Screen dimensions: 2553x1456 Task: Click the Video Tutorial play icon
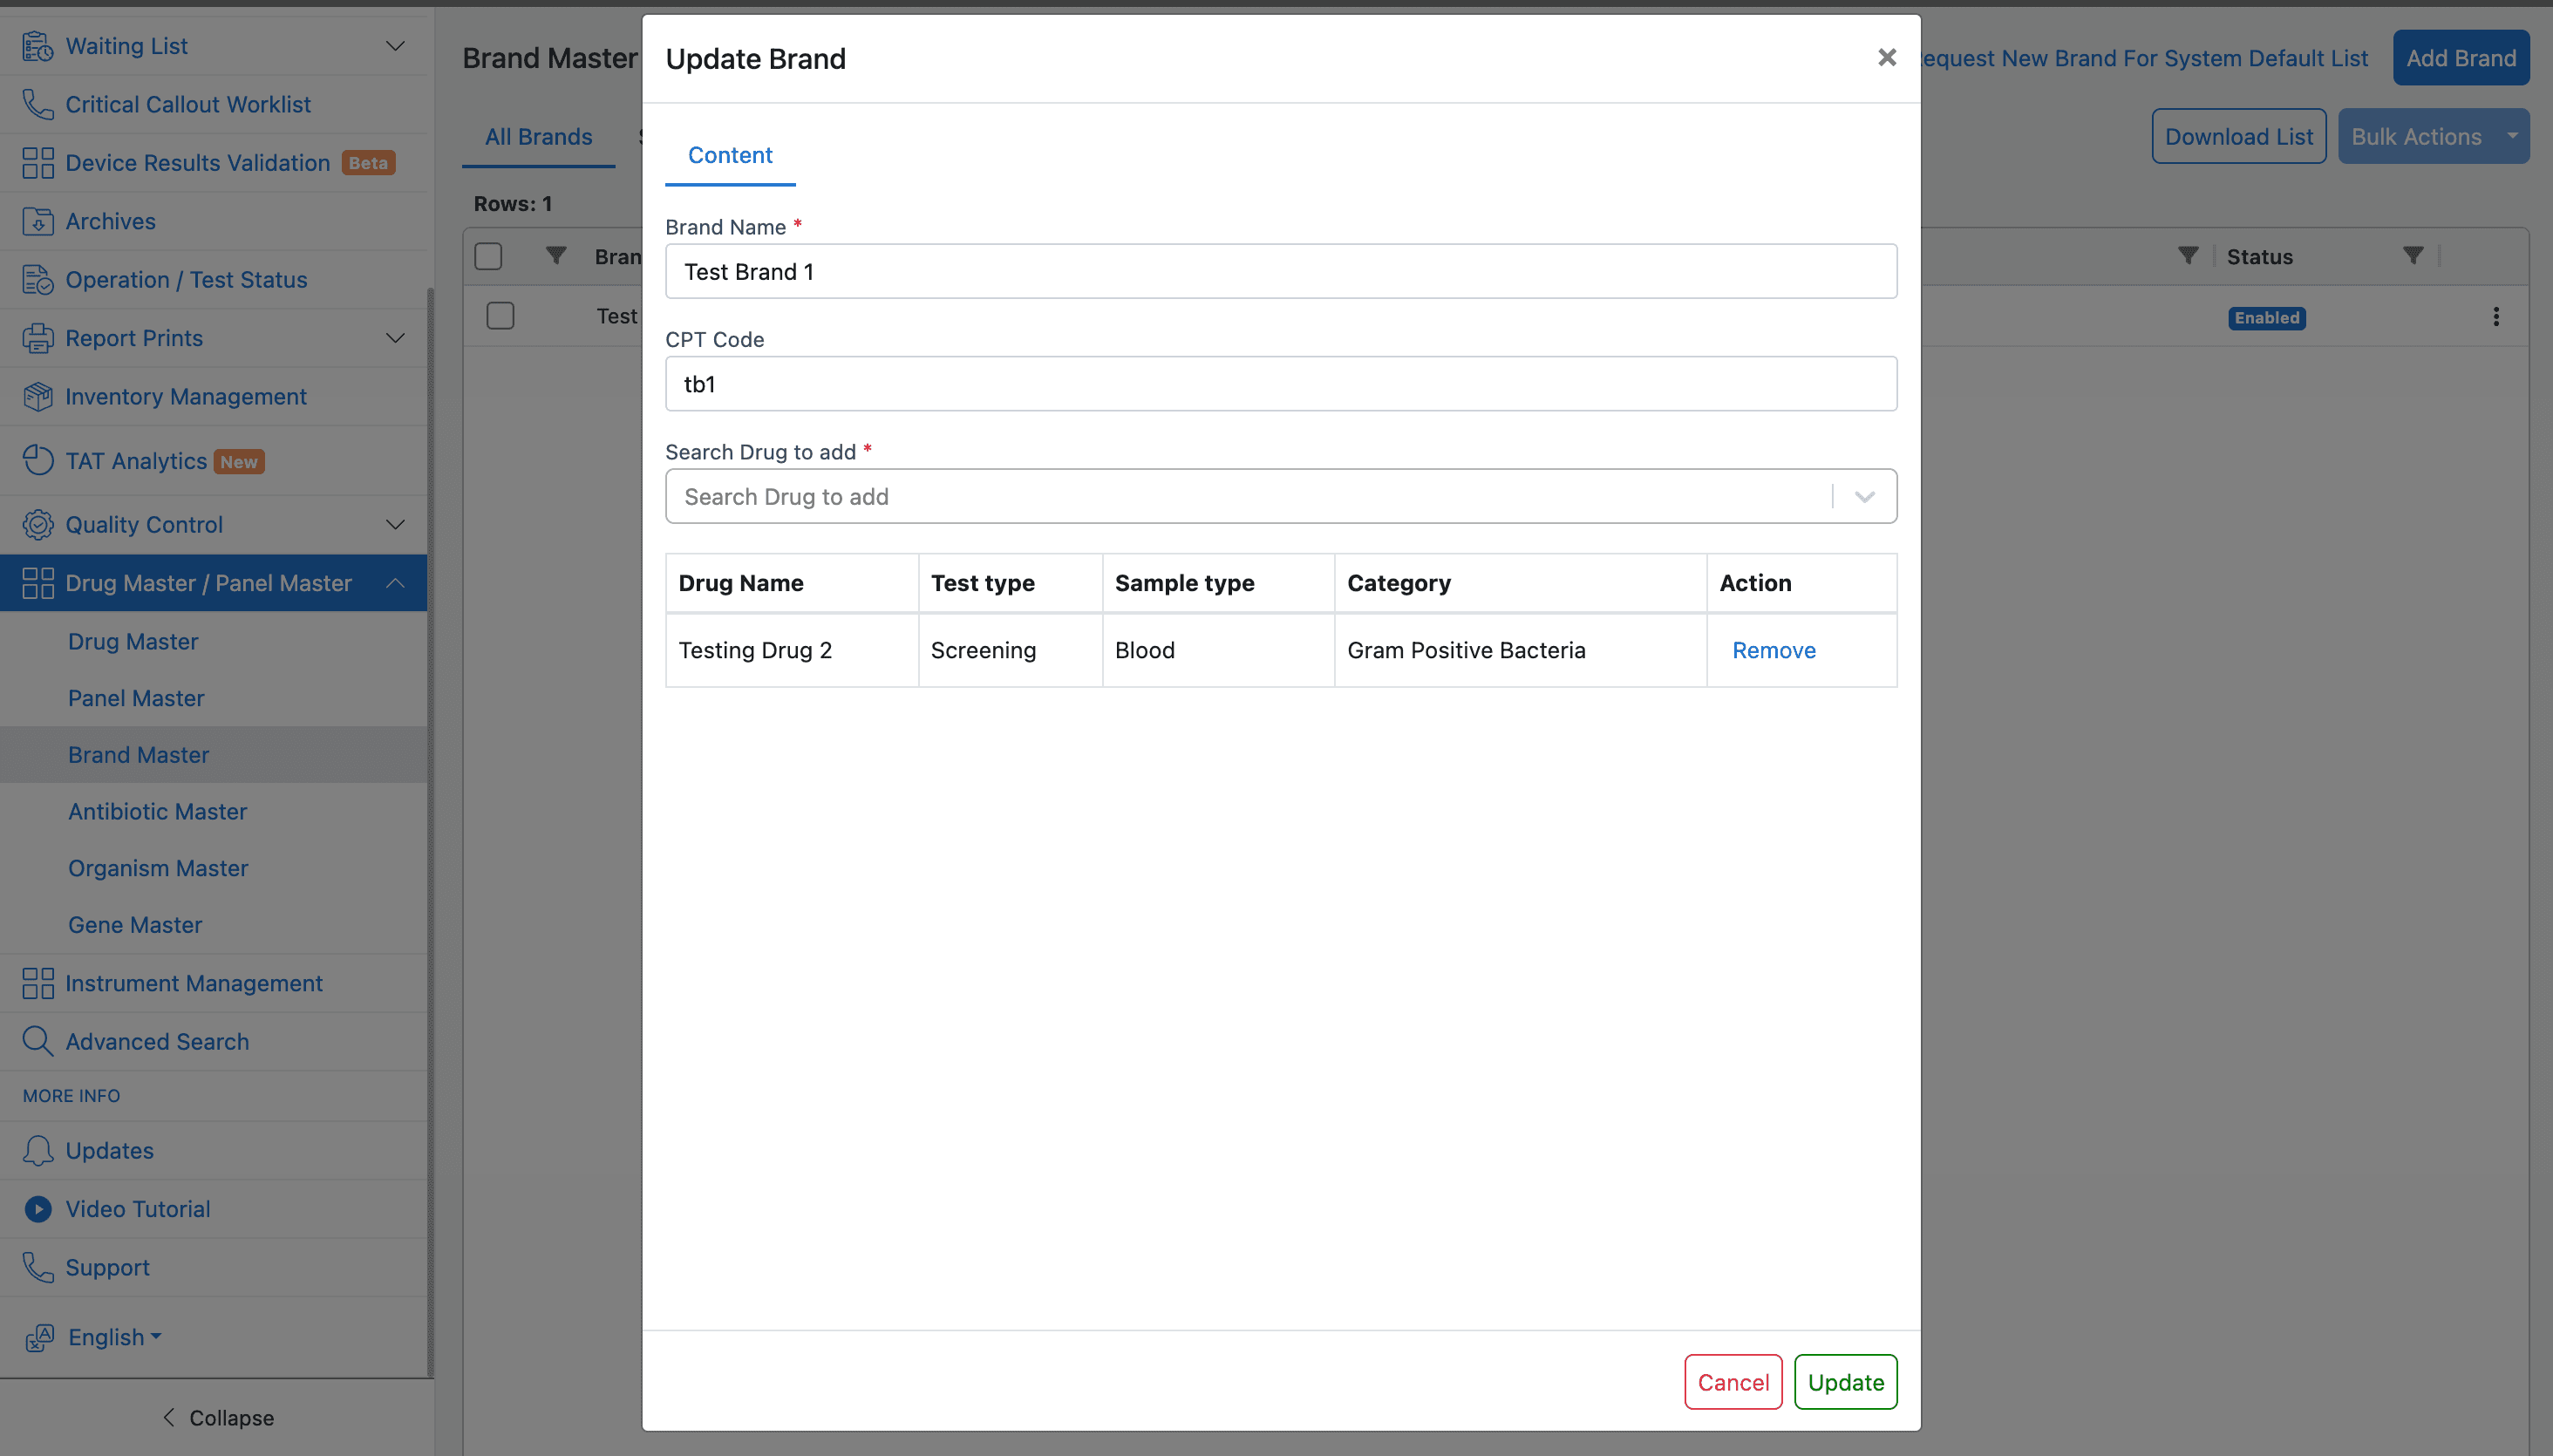[x=38, y=1209]
